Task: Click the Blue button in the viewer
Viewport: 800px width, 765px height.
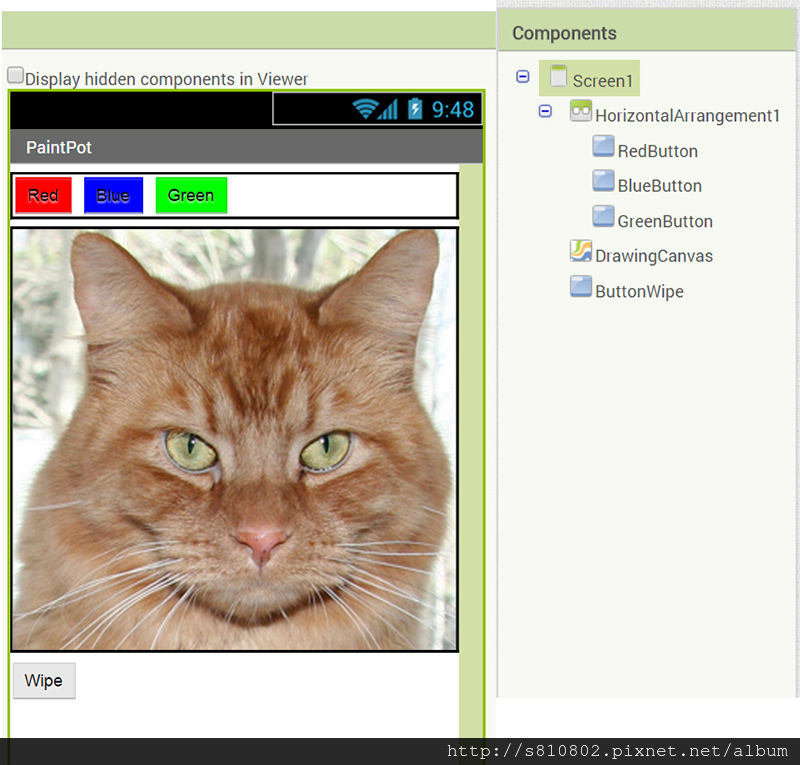Action: pyautogui.click(x=113, y=195)
